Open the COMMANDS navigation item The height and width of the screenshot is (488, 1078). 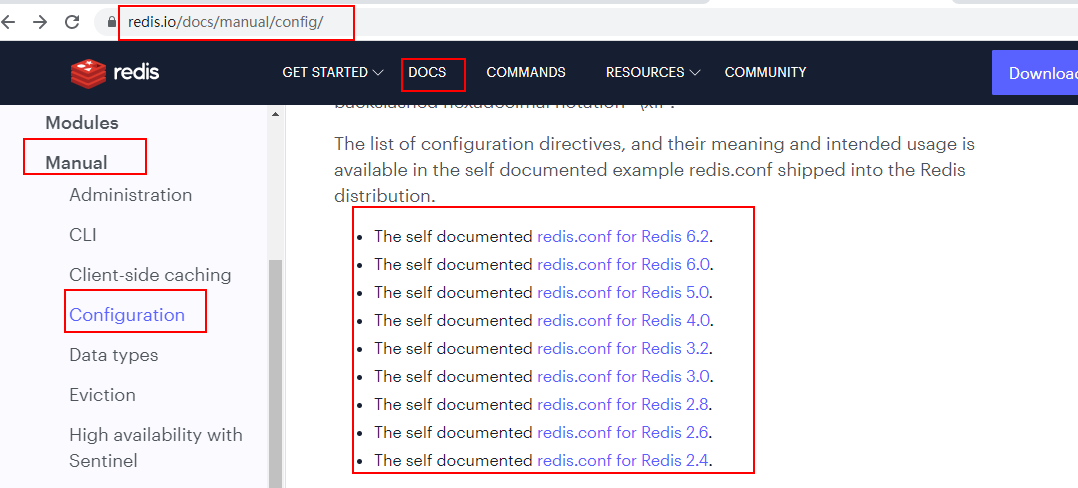point(526,72)
